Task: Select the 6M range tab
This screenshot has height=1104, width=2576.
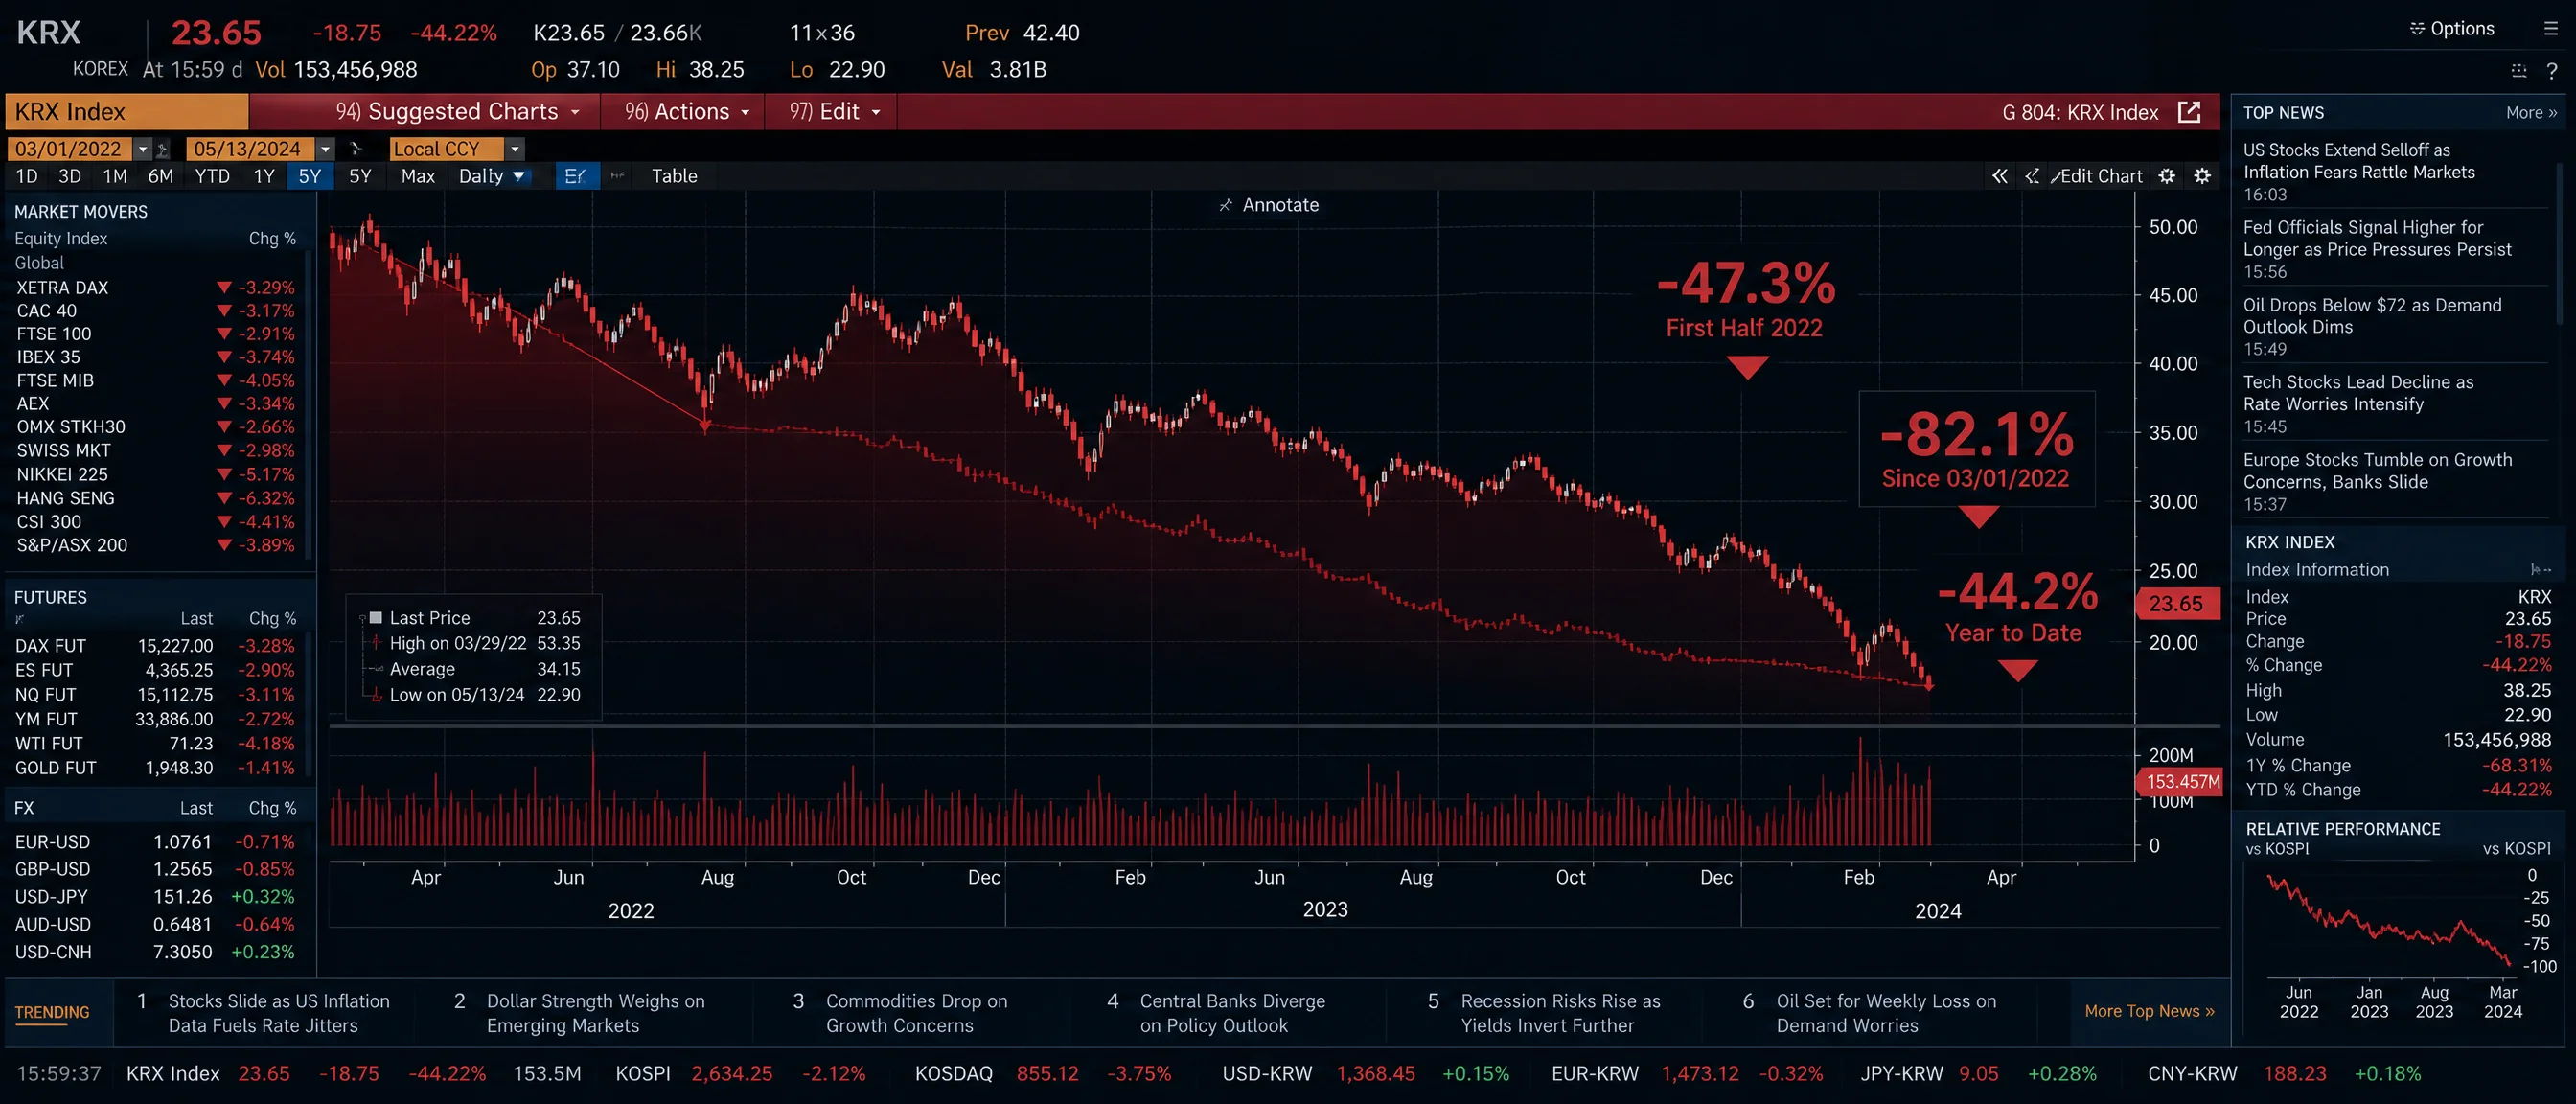Action: click(x=160, y=176)
